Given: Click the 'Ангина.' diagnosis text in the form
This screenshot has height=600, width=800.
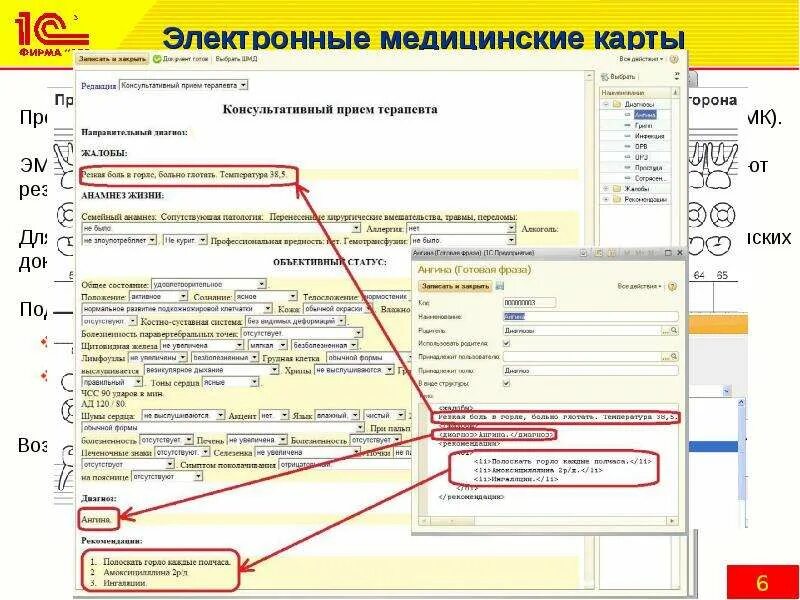Looking at the screenshot, I should tap(96, 519).
